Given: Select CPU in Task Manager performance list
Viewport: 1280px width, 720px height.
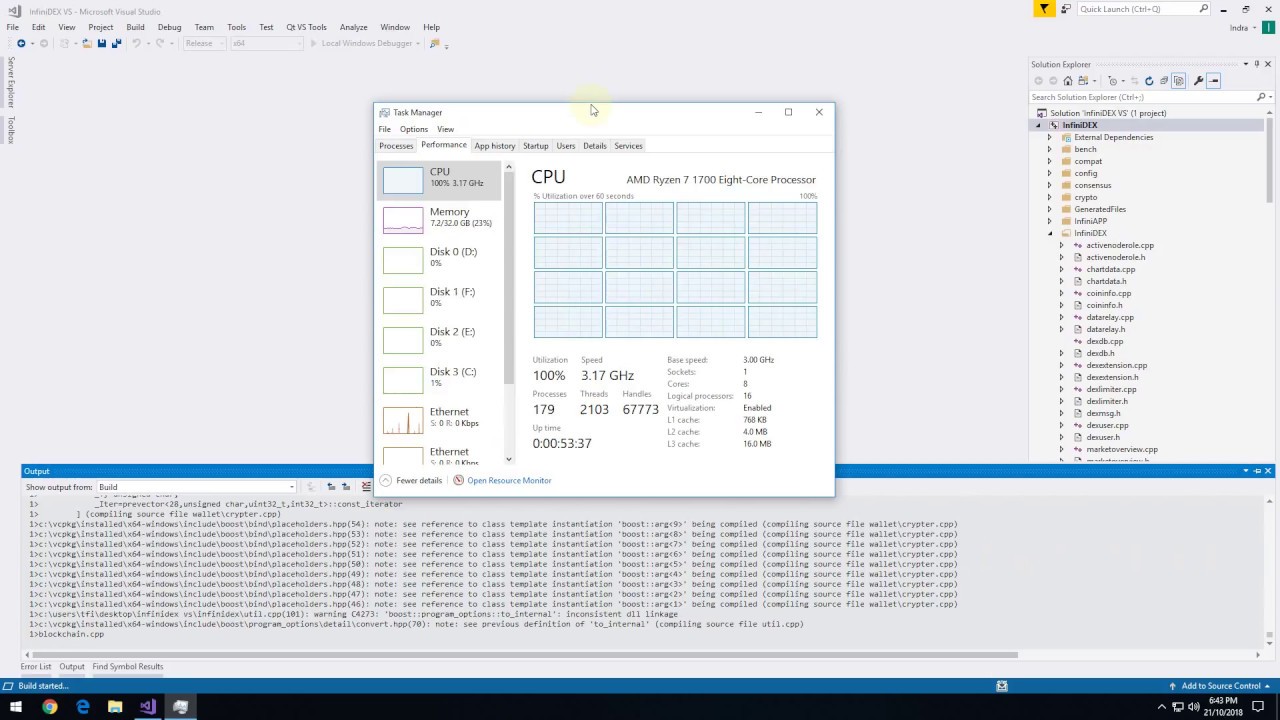Looking at the screenshot, I should click(x=441, y=179).
